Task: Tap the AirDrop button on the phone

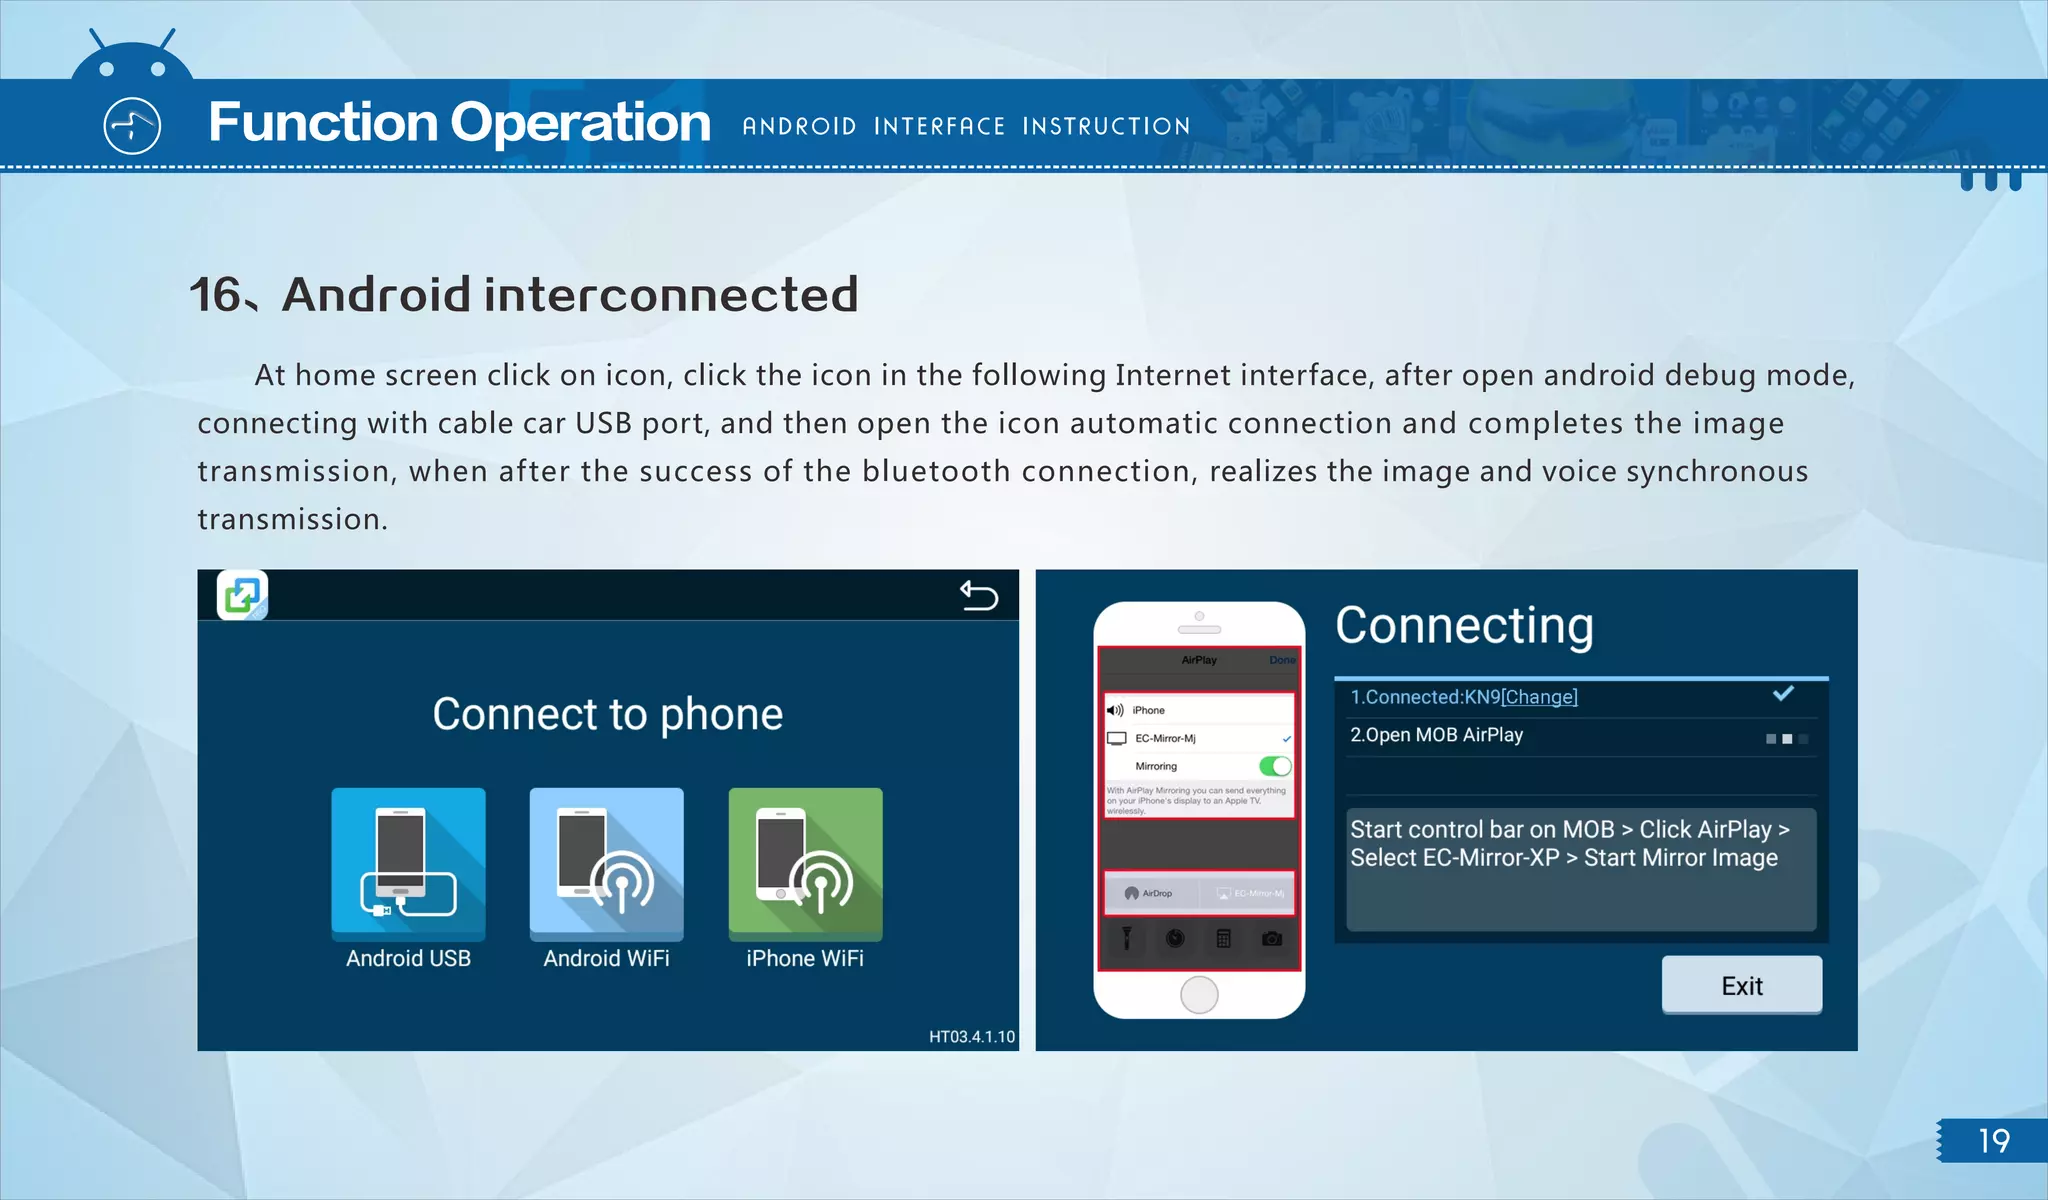Action: (1149, 893)
